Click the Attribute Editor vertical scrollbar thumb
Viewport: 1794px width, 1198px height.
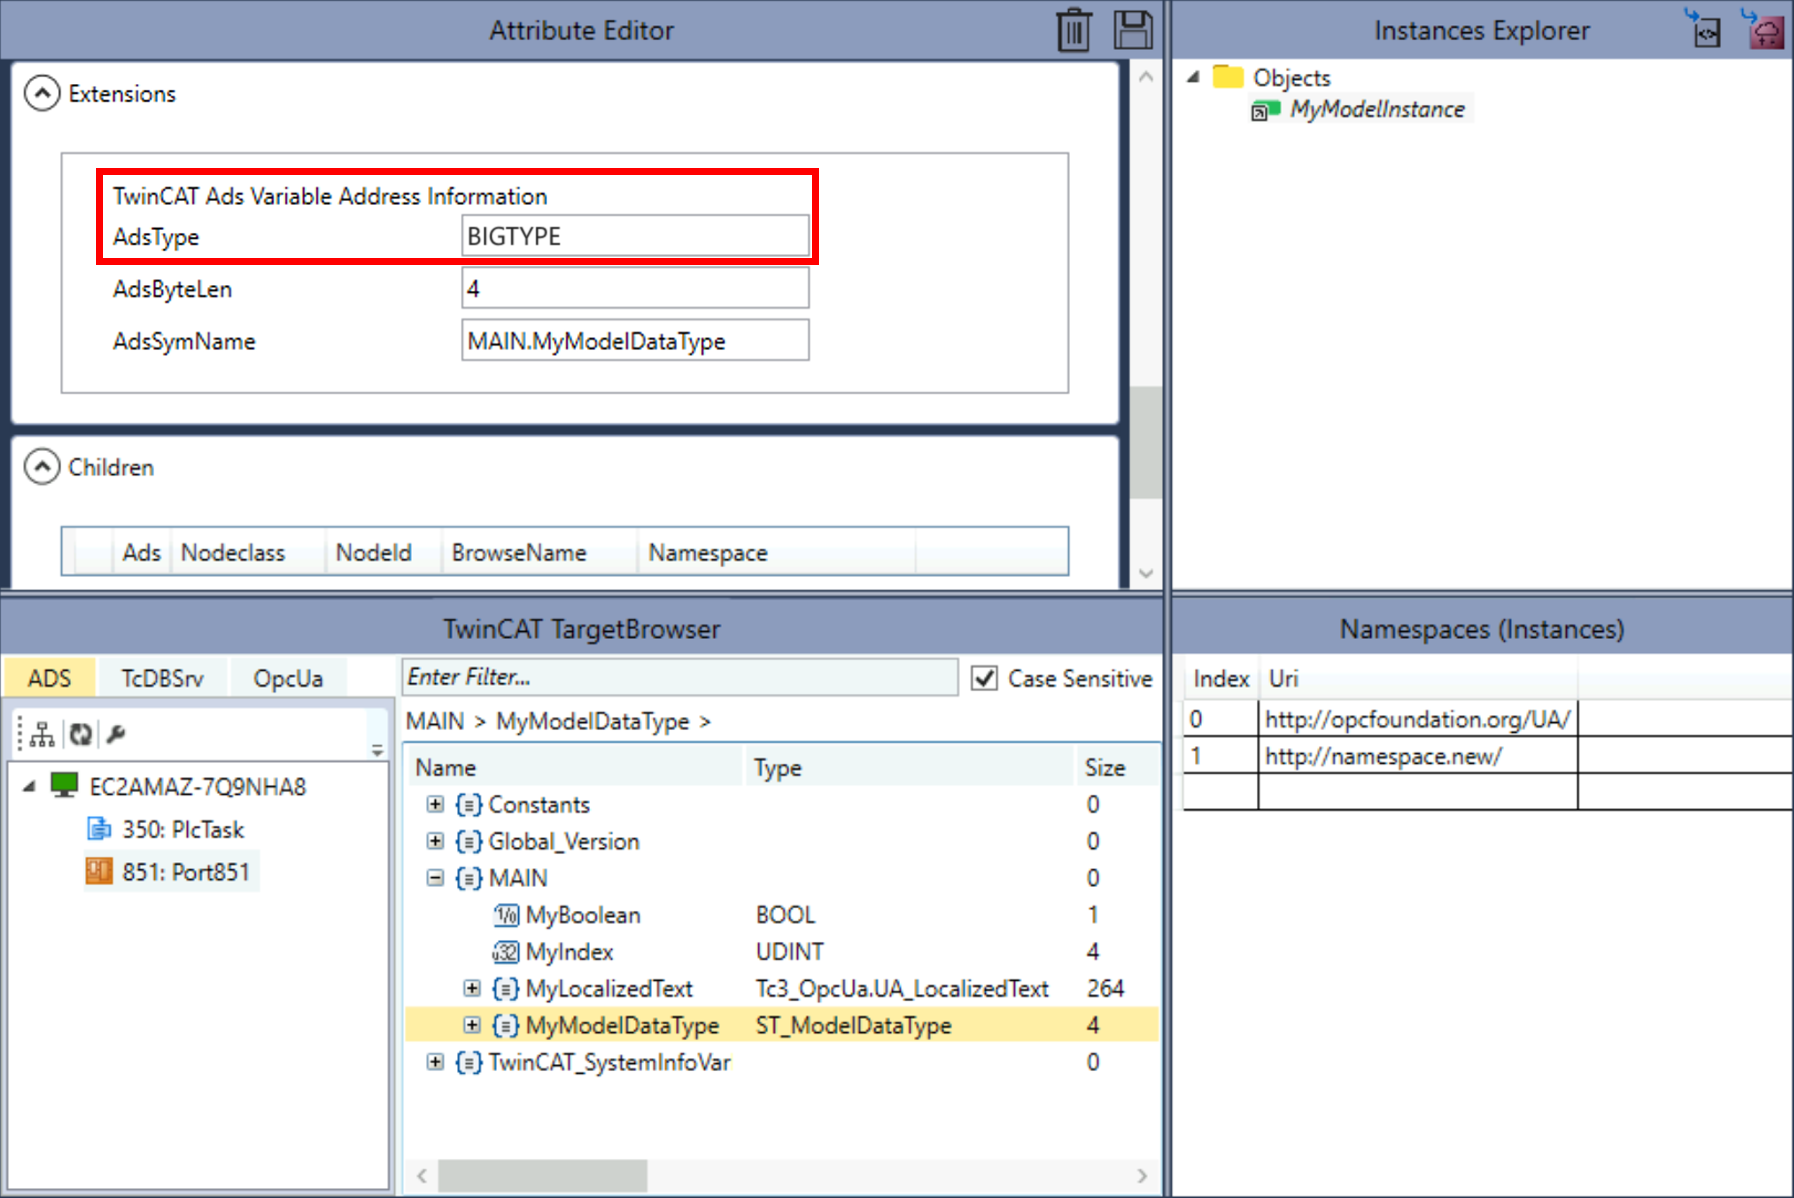coord(1146,441)
